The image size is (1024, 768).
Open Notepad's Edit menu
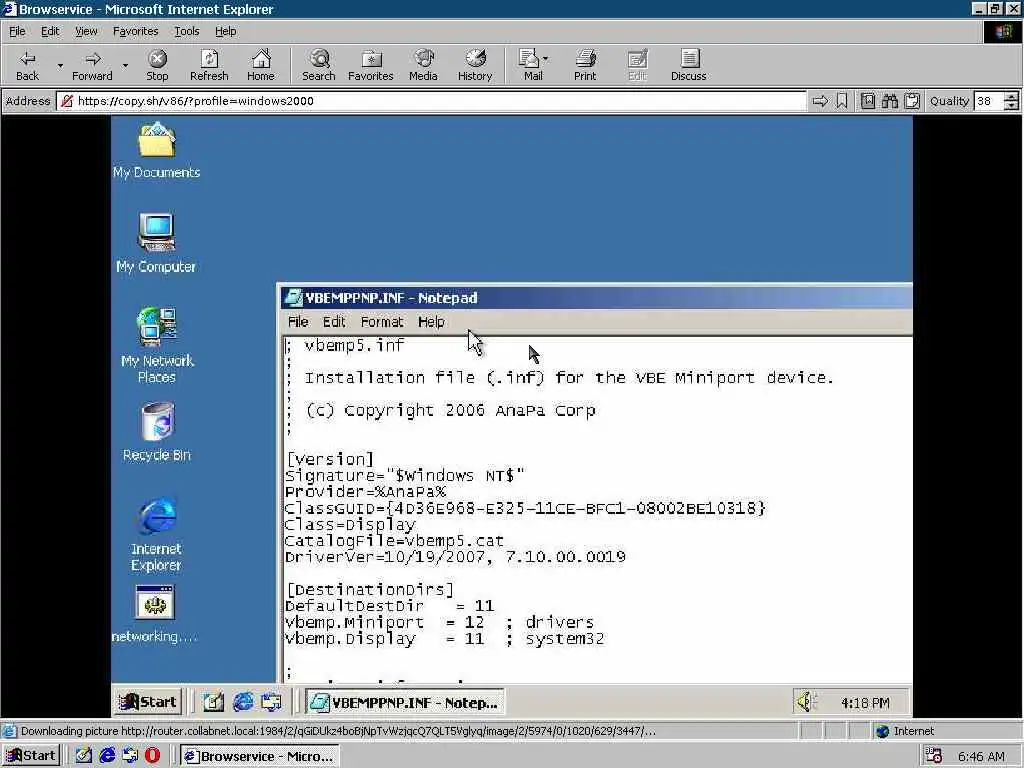(334, 321)
